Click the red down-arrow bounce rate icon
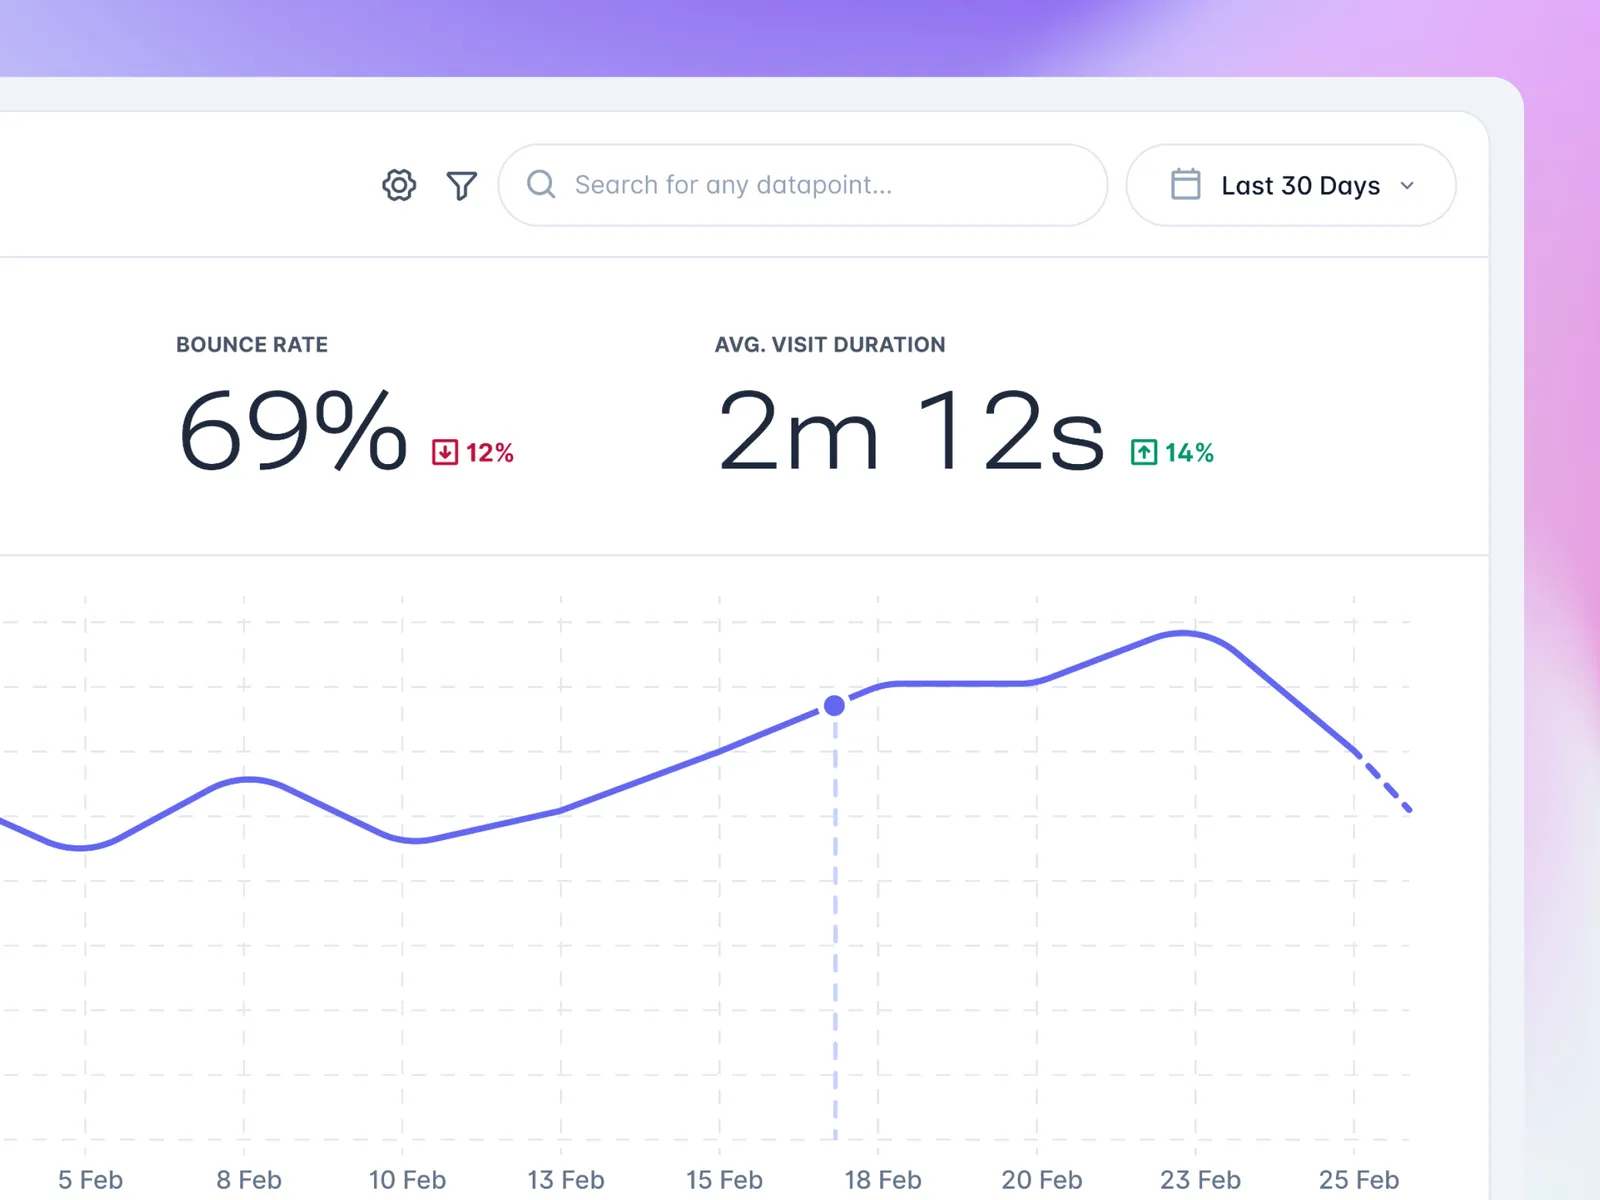Image resolution: width=1600 pixels, height=1200 pixels. coord(445,453)
